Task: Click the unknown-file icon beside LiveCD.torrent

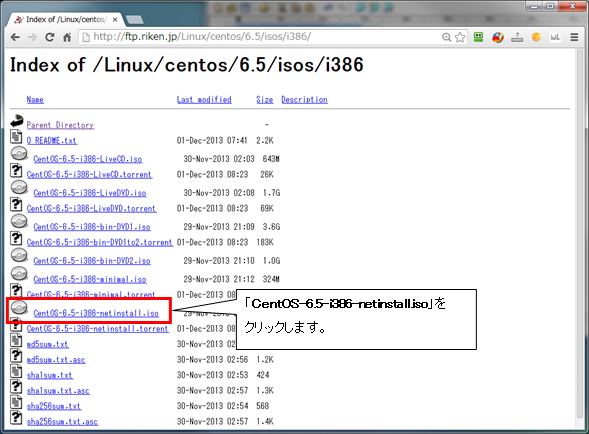Action: coord(16,170)
